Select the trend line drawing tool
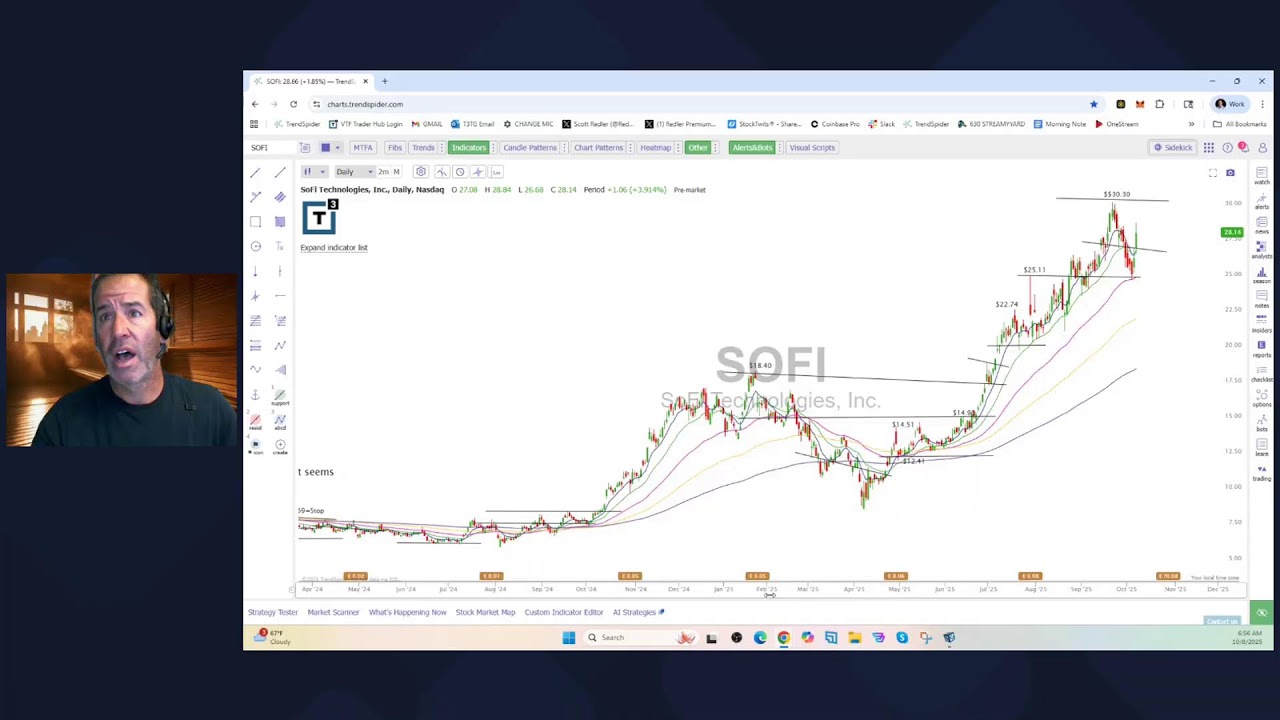1280x720 pixels. [255, 172]
